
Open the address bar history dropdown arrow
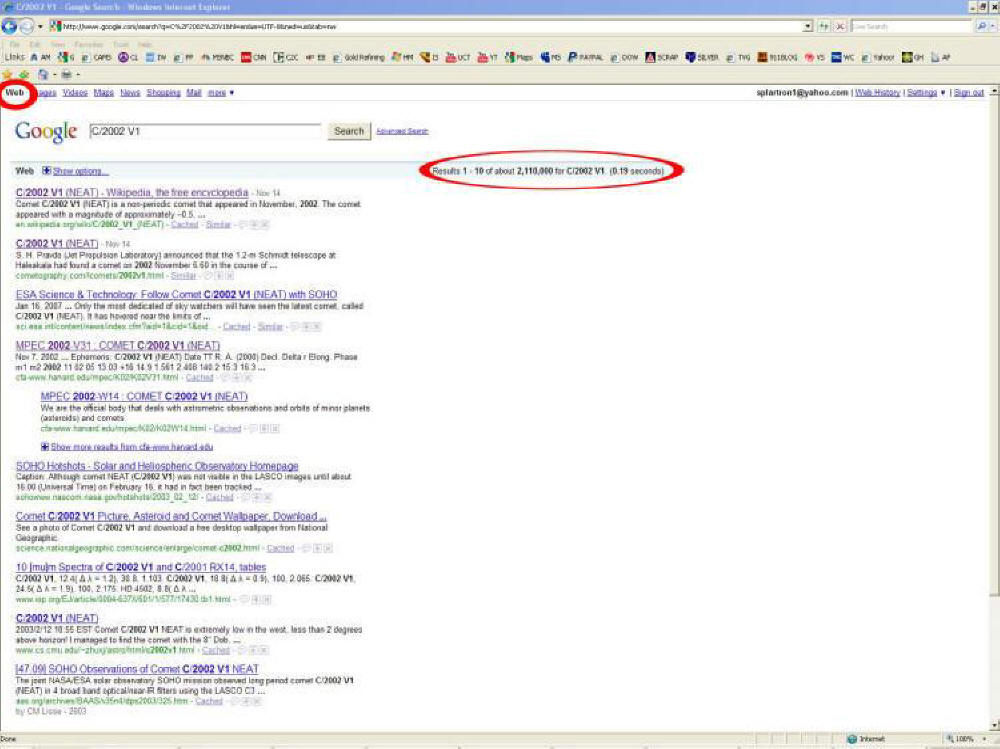coord(806,28)
